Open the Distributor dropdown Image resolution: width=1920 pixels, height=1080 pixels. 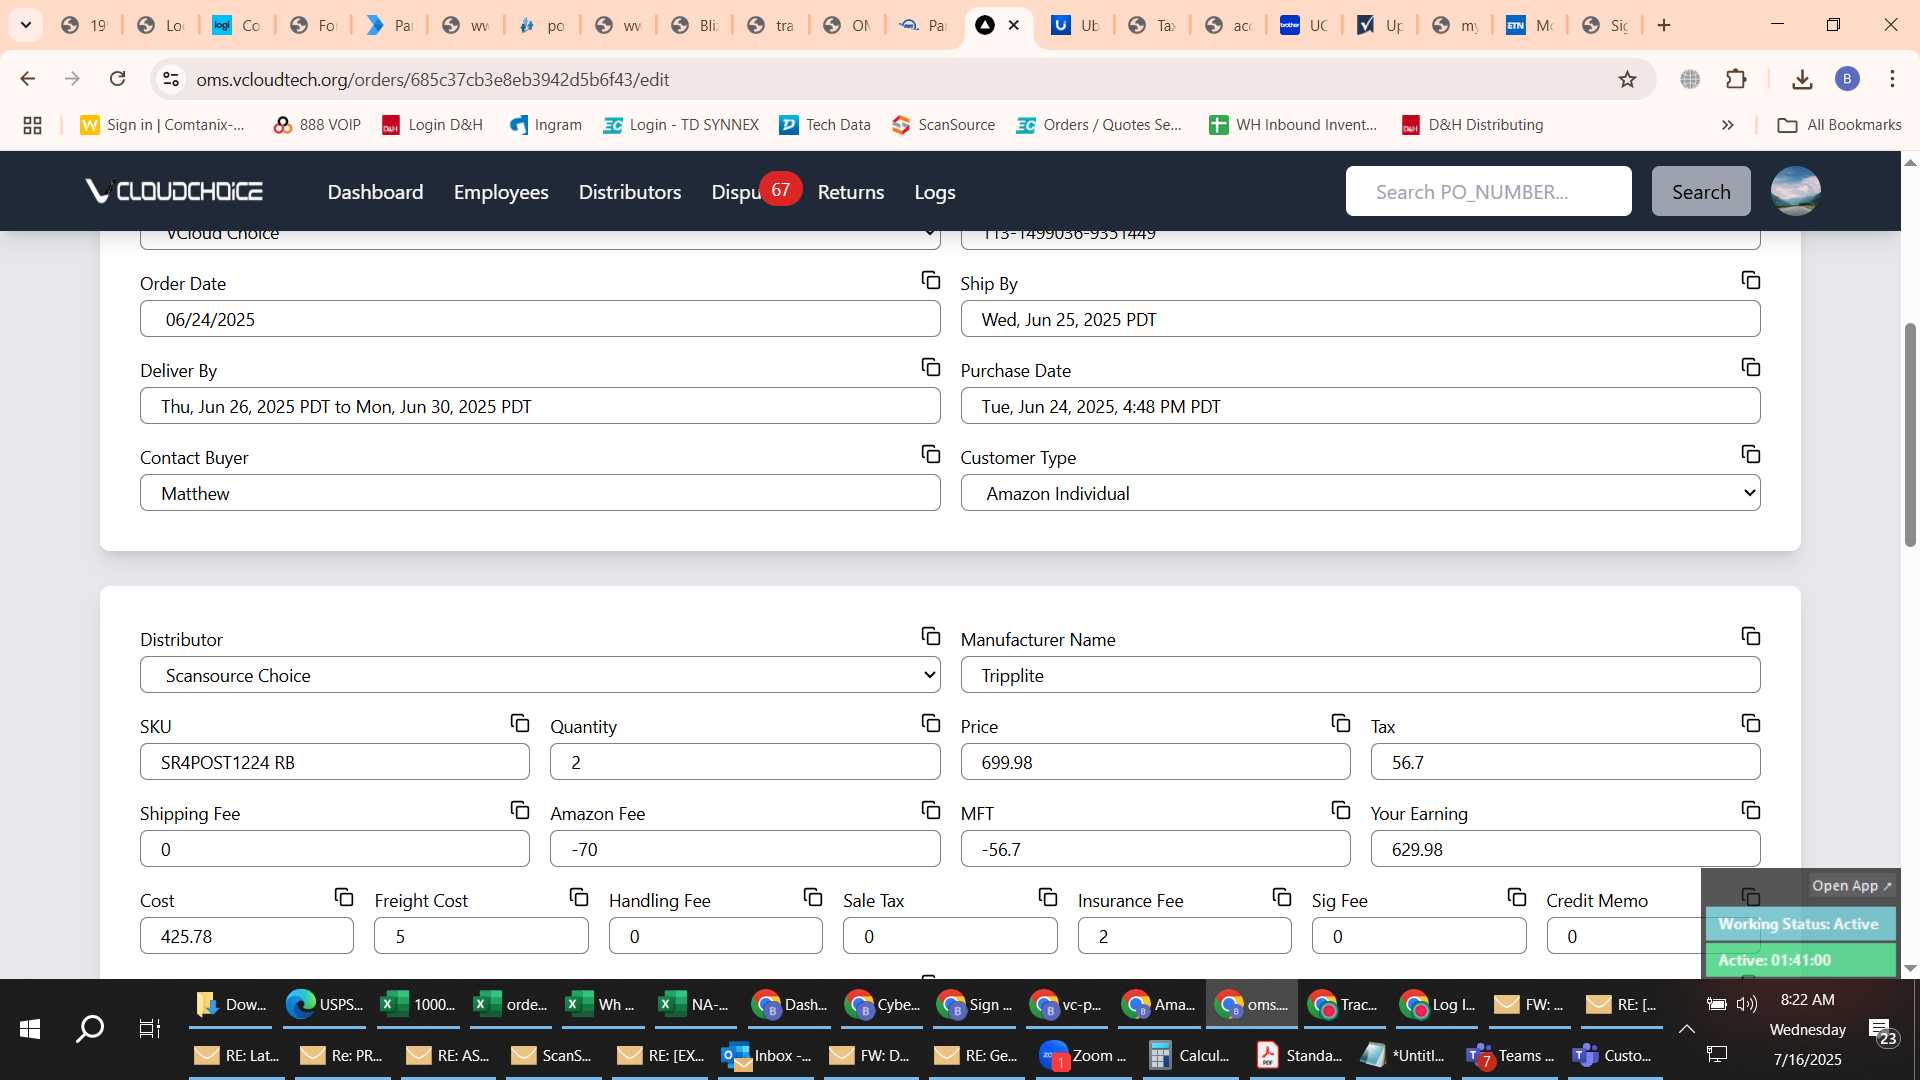pyautogui.click(x=540, y=675)
